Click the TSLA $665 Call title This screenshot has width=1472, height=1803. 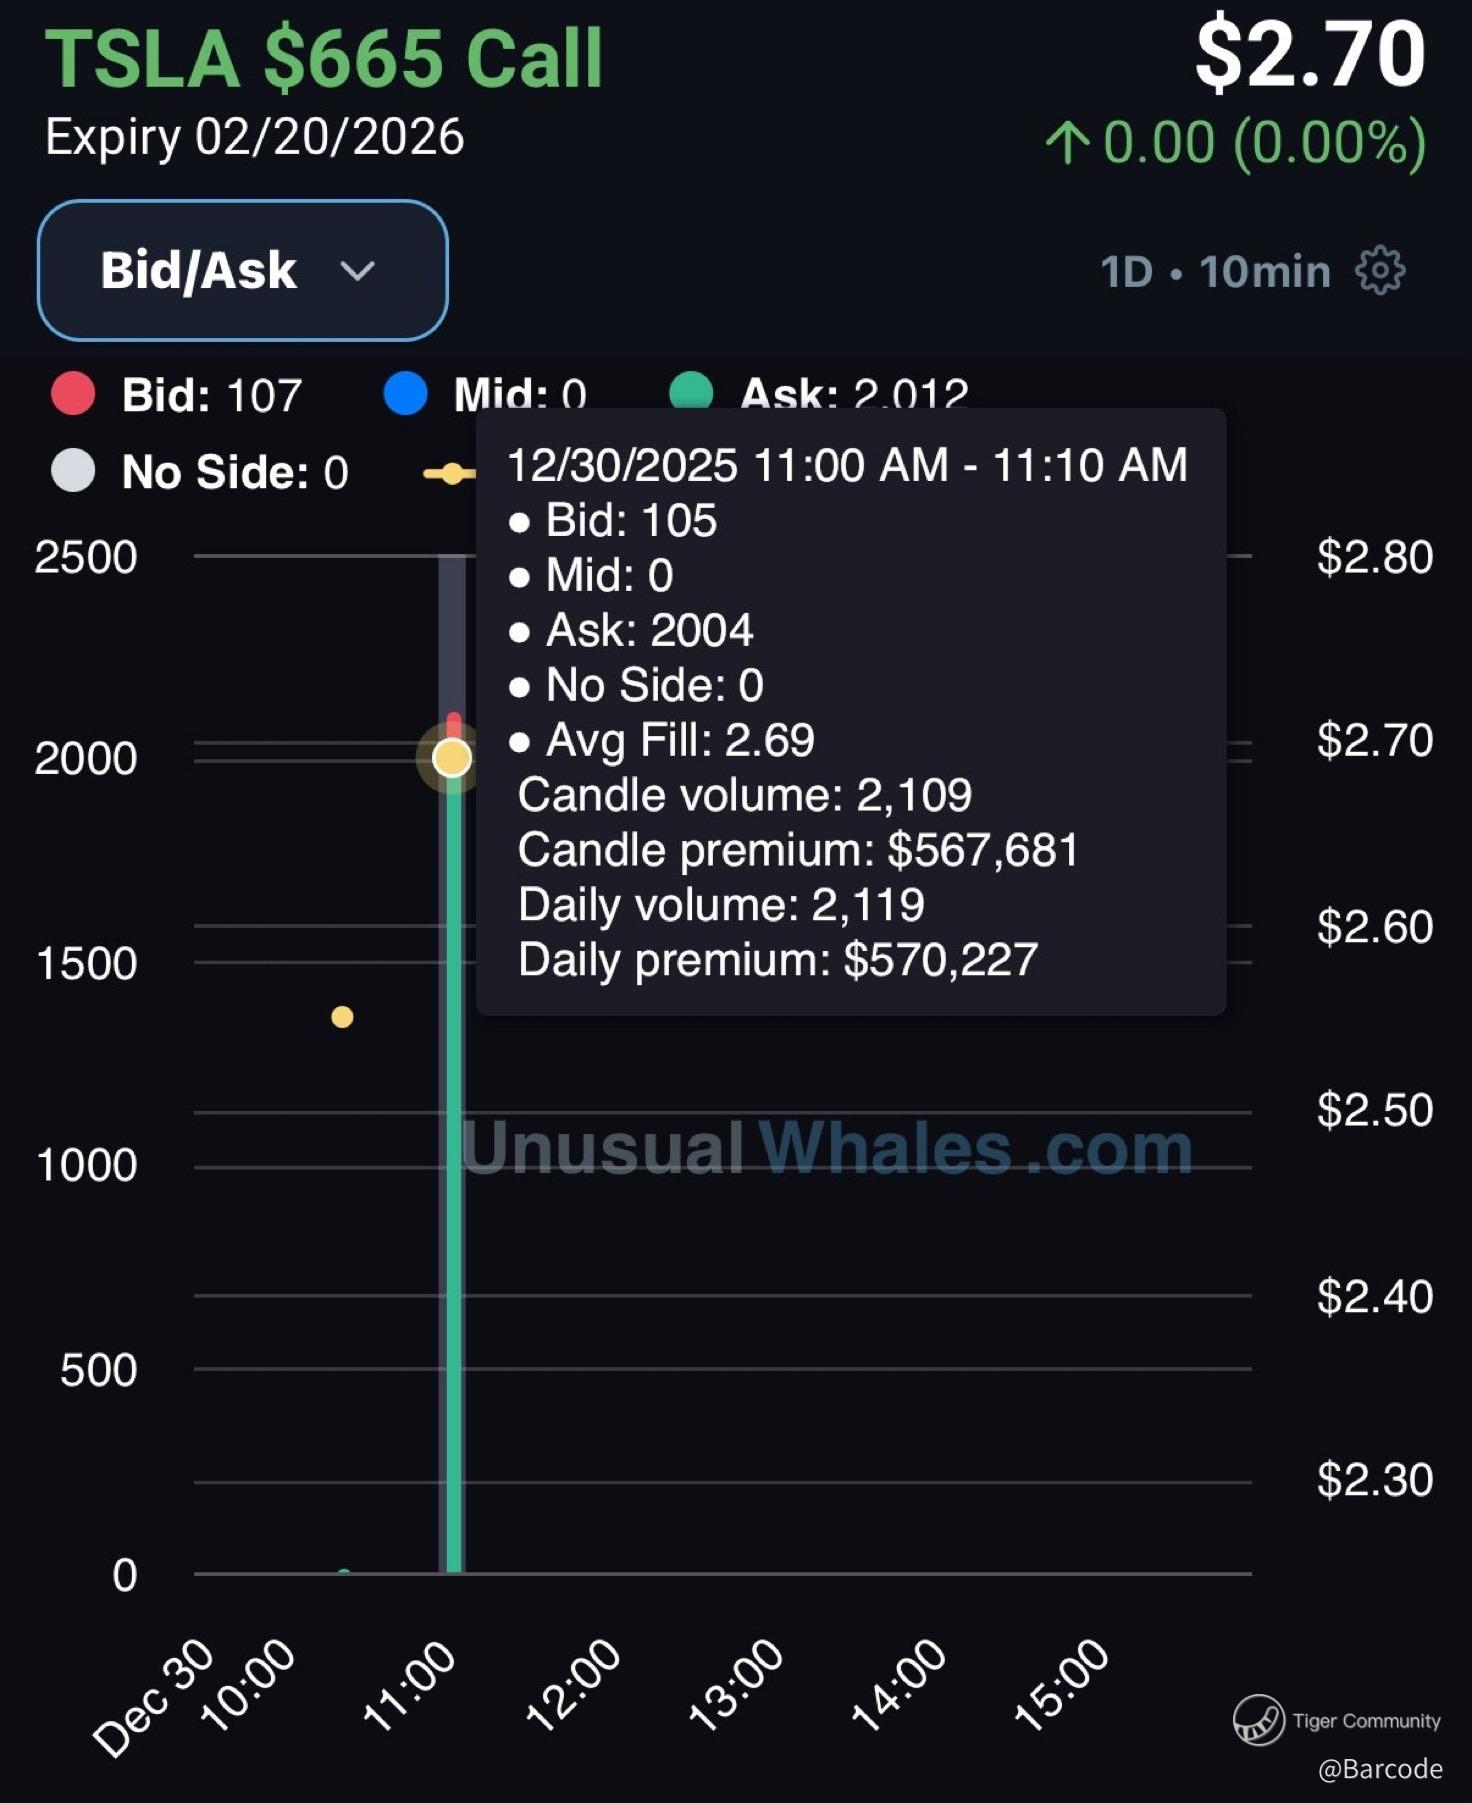pos(324,58)
